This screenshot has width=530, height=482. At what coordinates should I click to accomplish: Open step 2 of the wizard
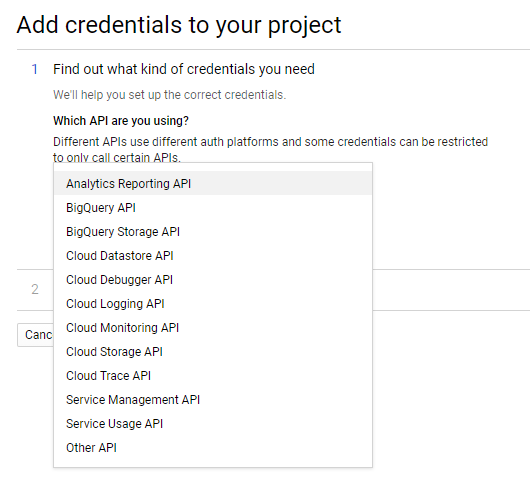[35, 289]
